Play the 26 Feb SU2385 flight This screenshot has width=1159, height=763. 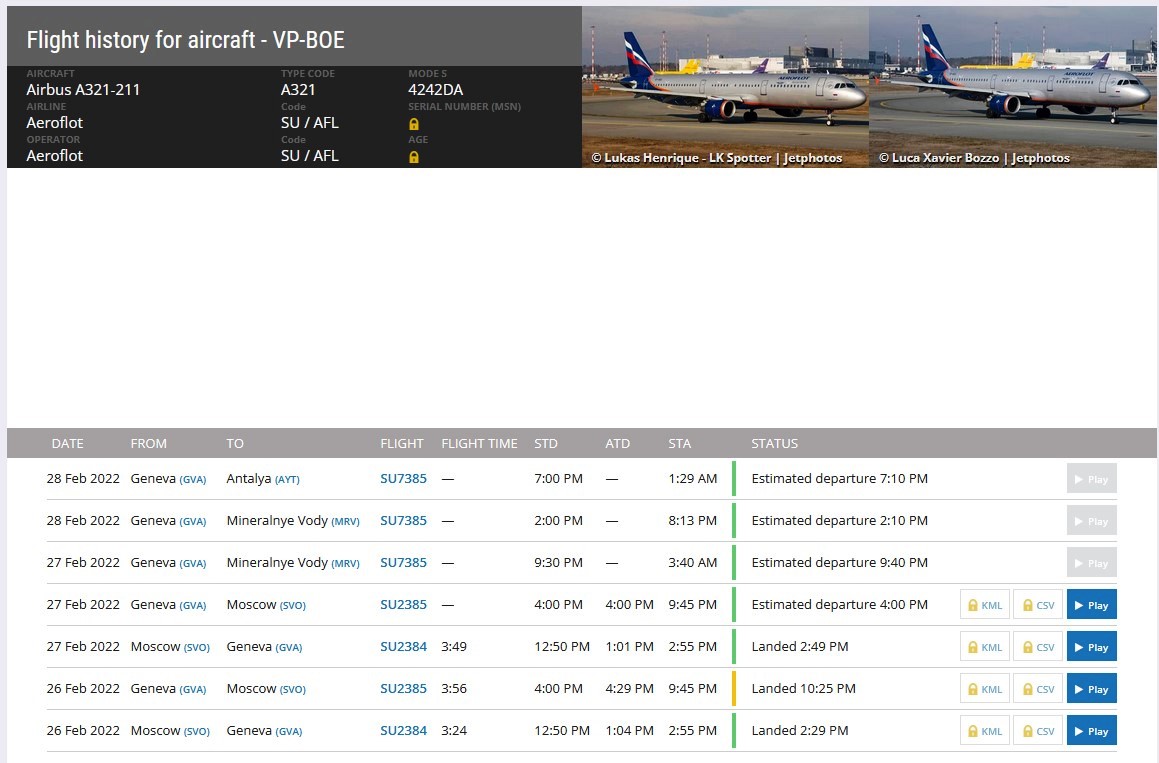(x=1092, y=689)
